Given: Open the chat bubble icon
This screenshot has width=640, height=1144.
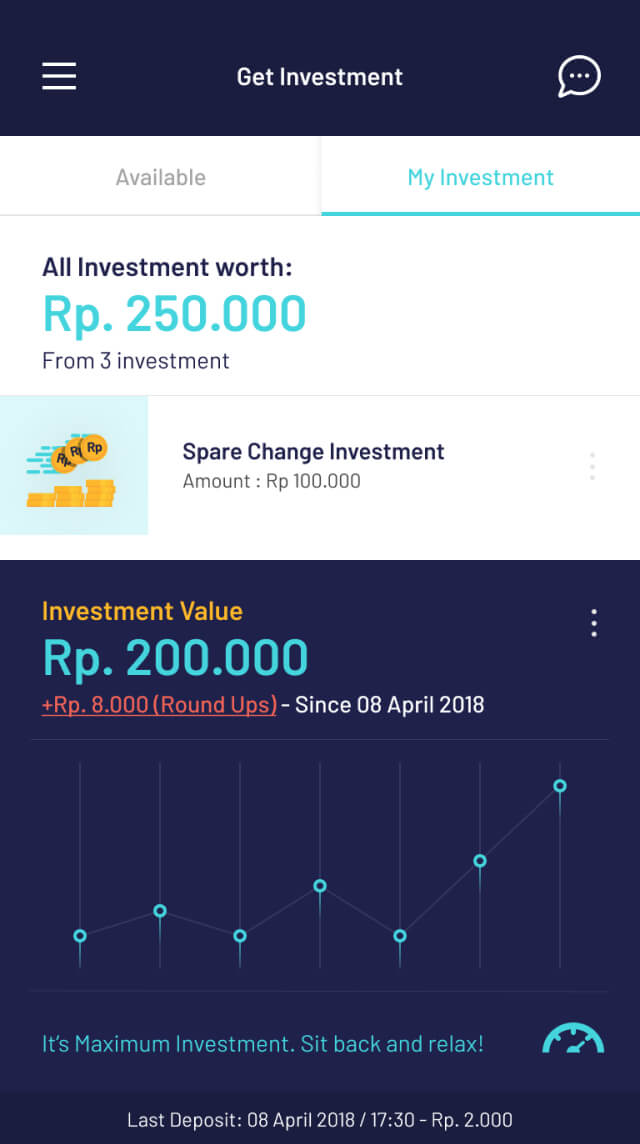Looking at the screenshot, I should [x=579, y=77].
